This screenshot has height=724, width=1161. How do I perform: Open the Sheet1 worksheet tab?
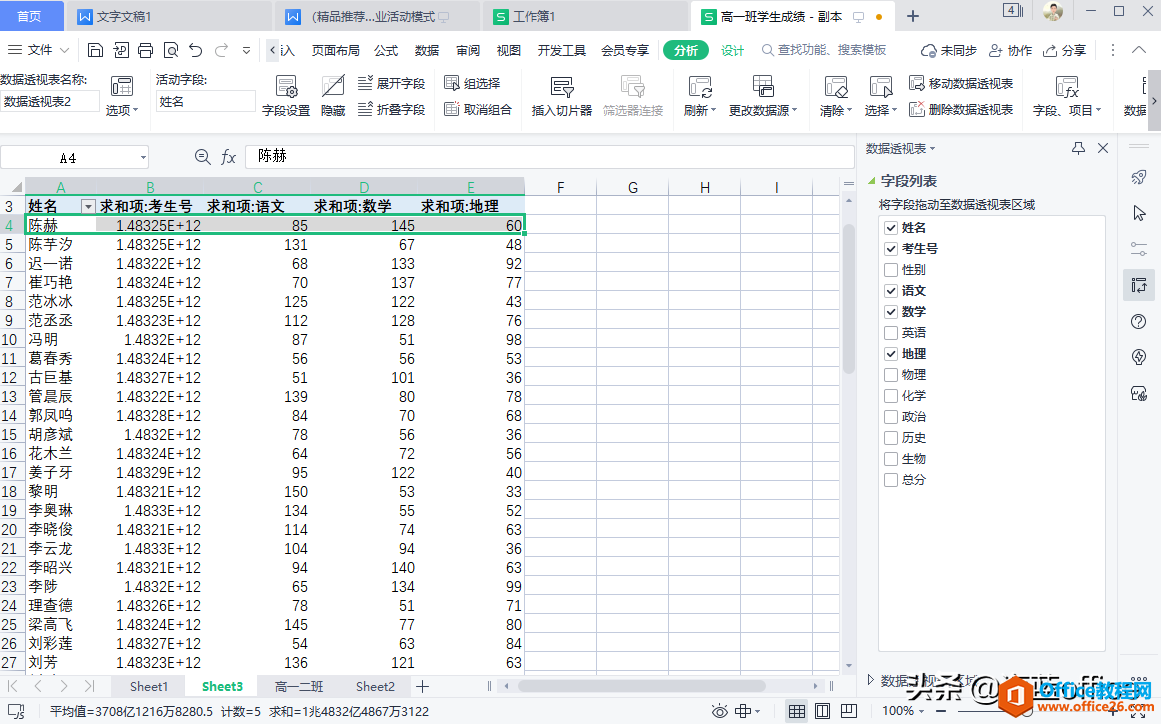coord(149,686)
